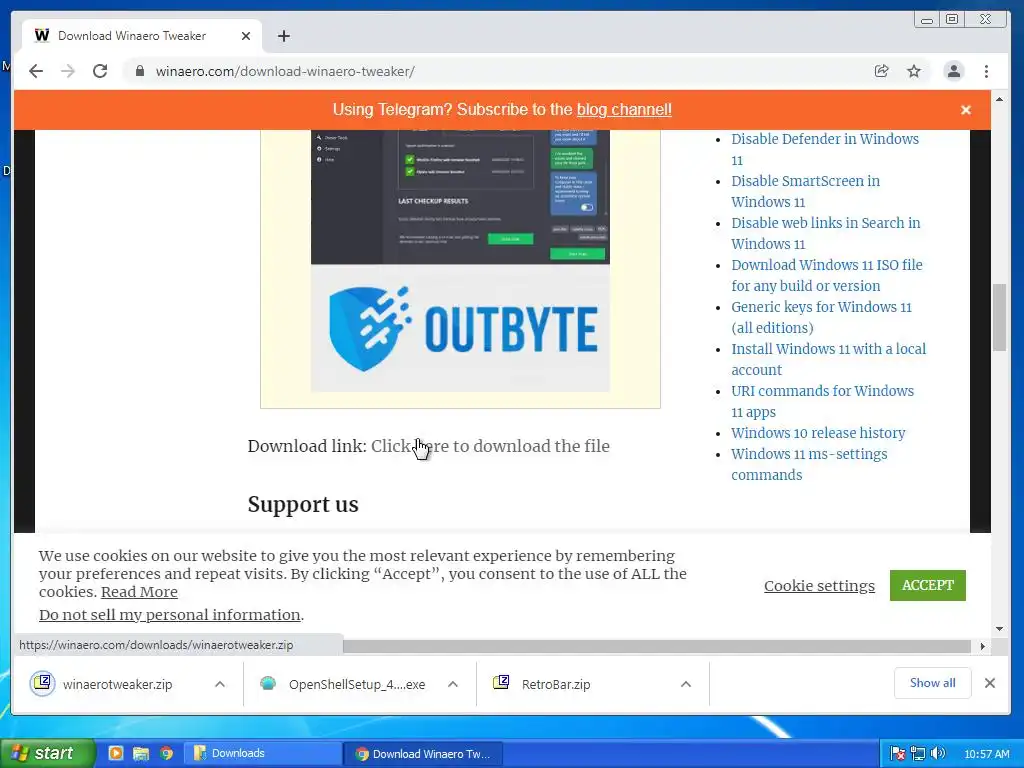1024x768 pixels.
Task: Open Cookie settings
Action: point(819,586)
